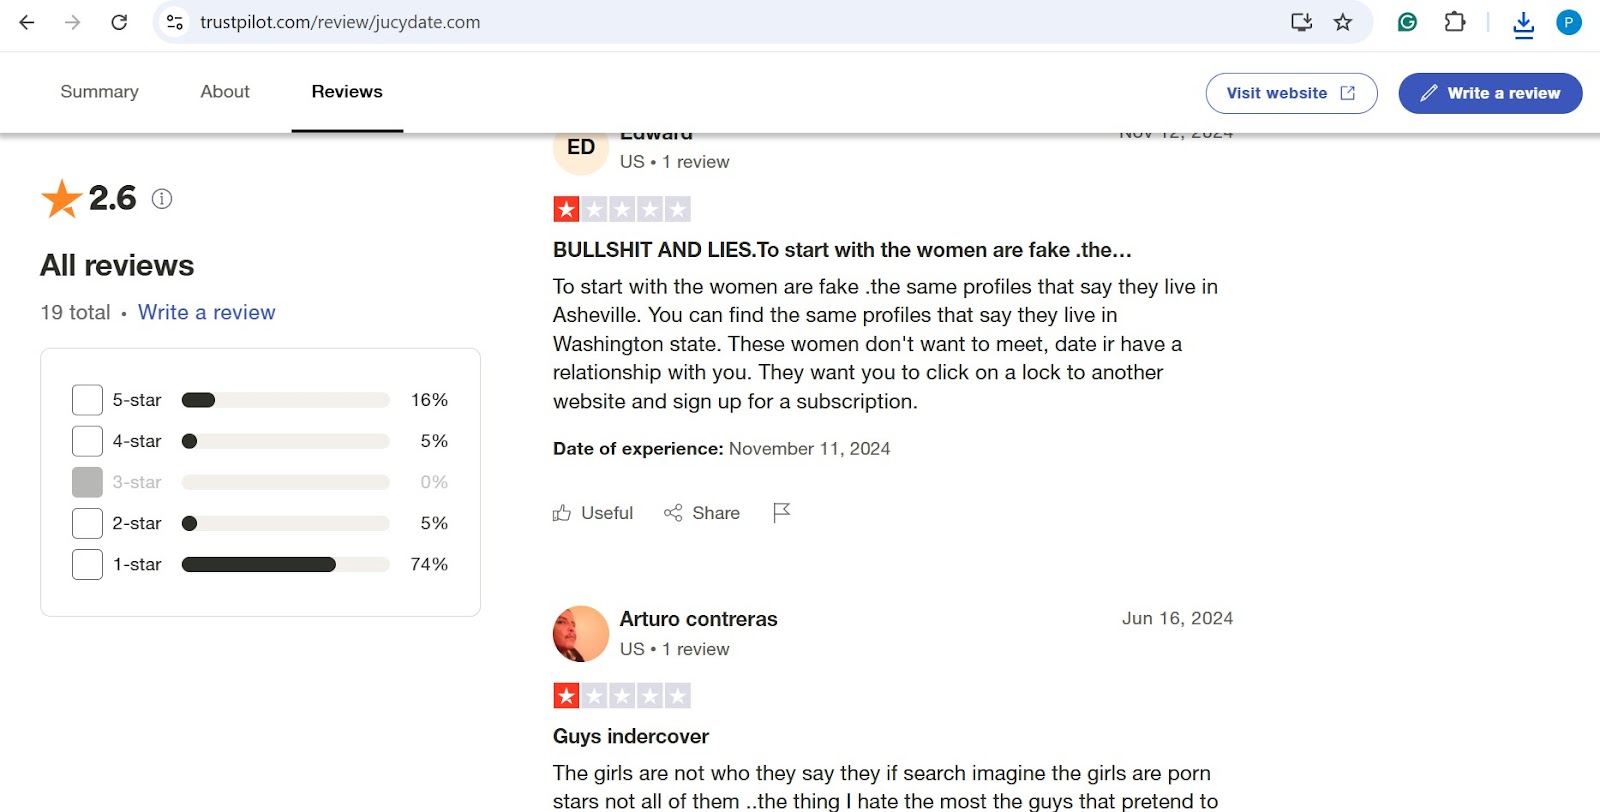Switch to the Summary tab
This screenshot has height=812, width=1600.
pos(99,92)
